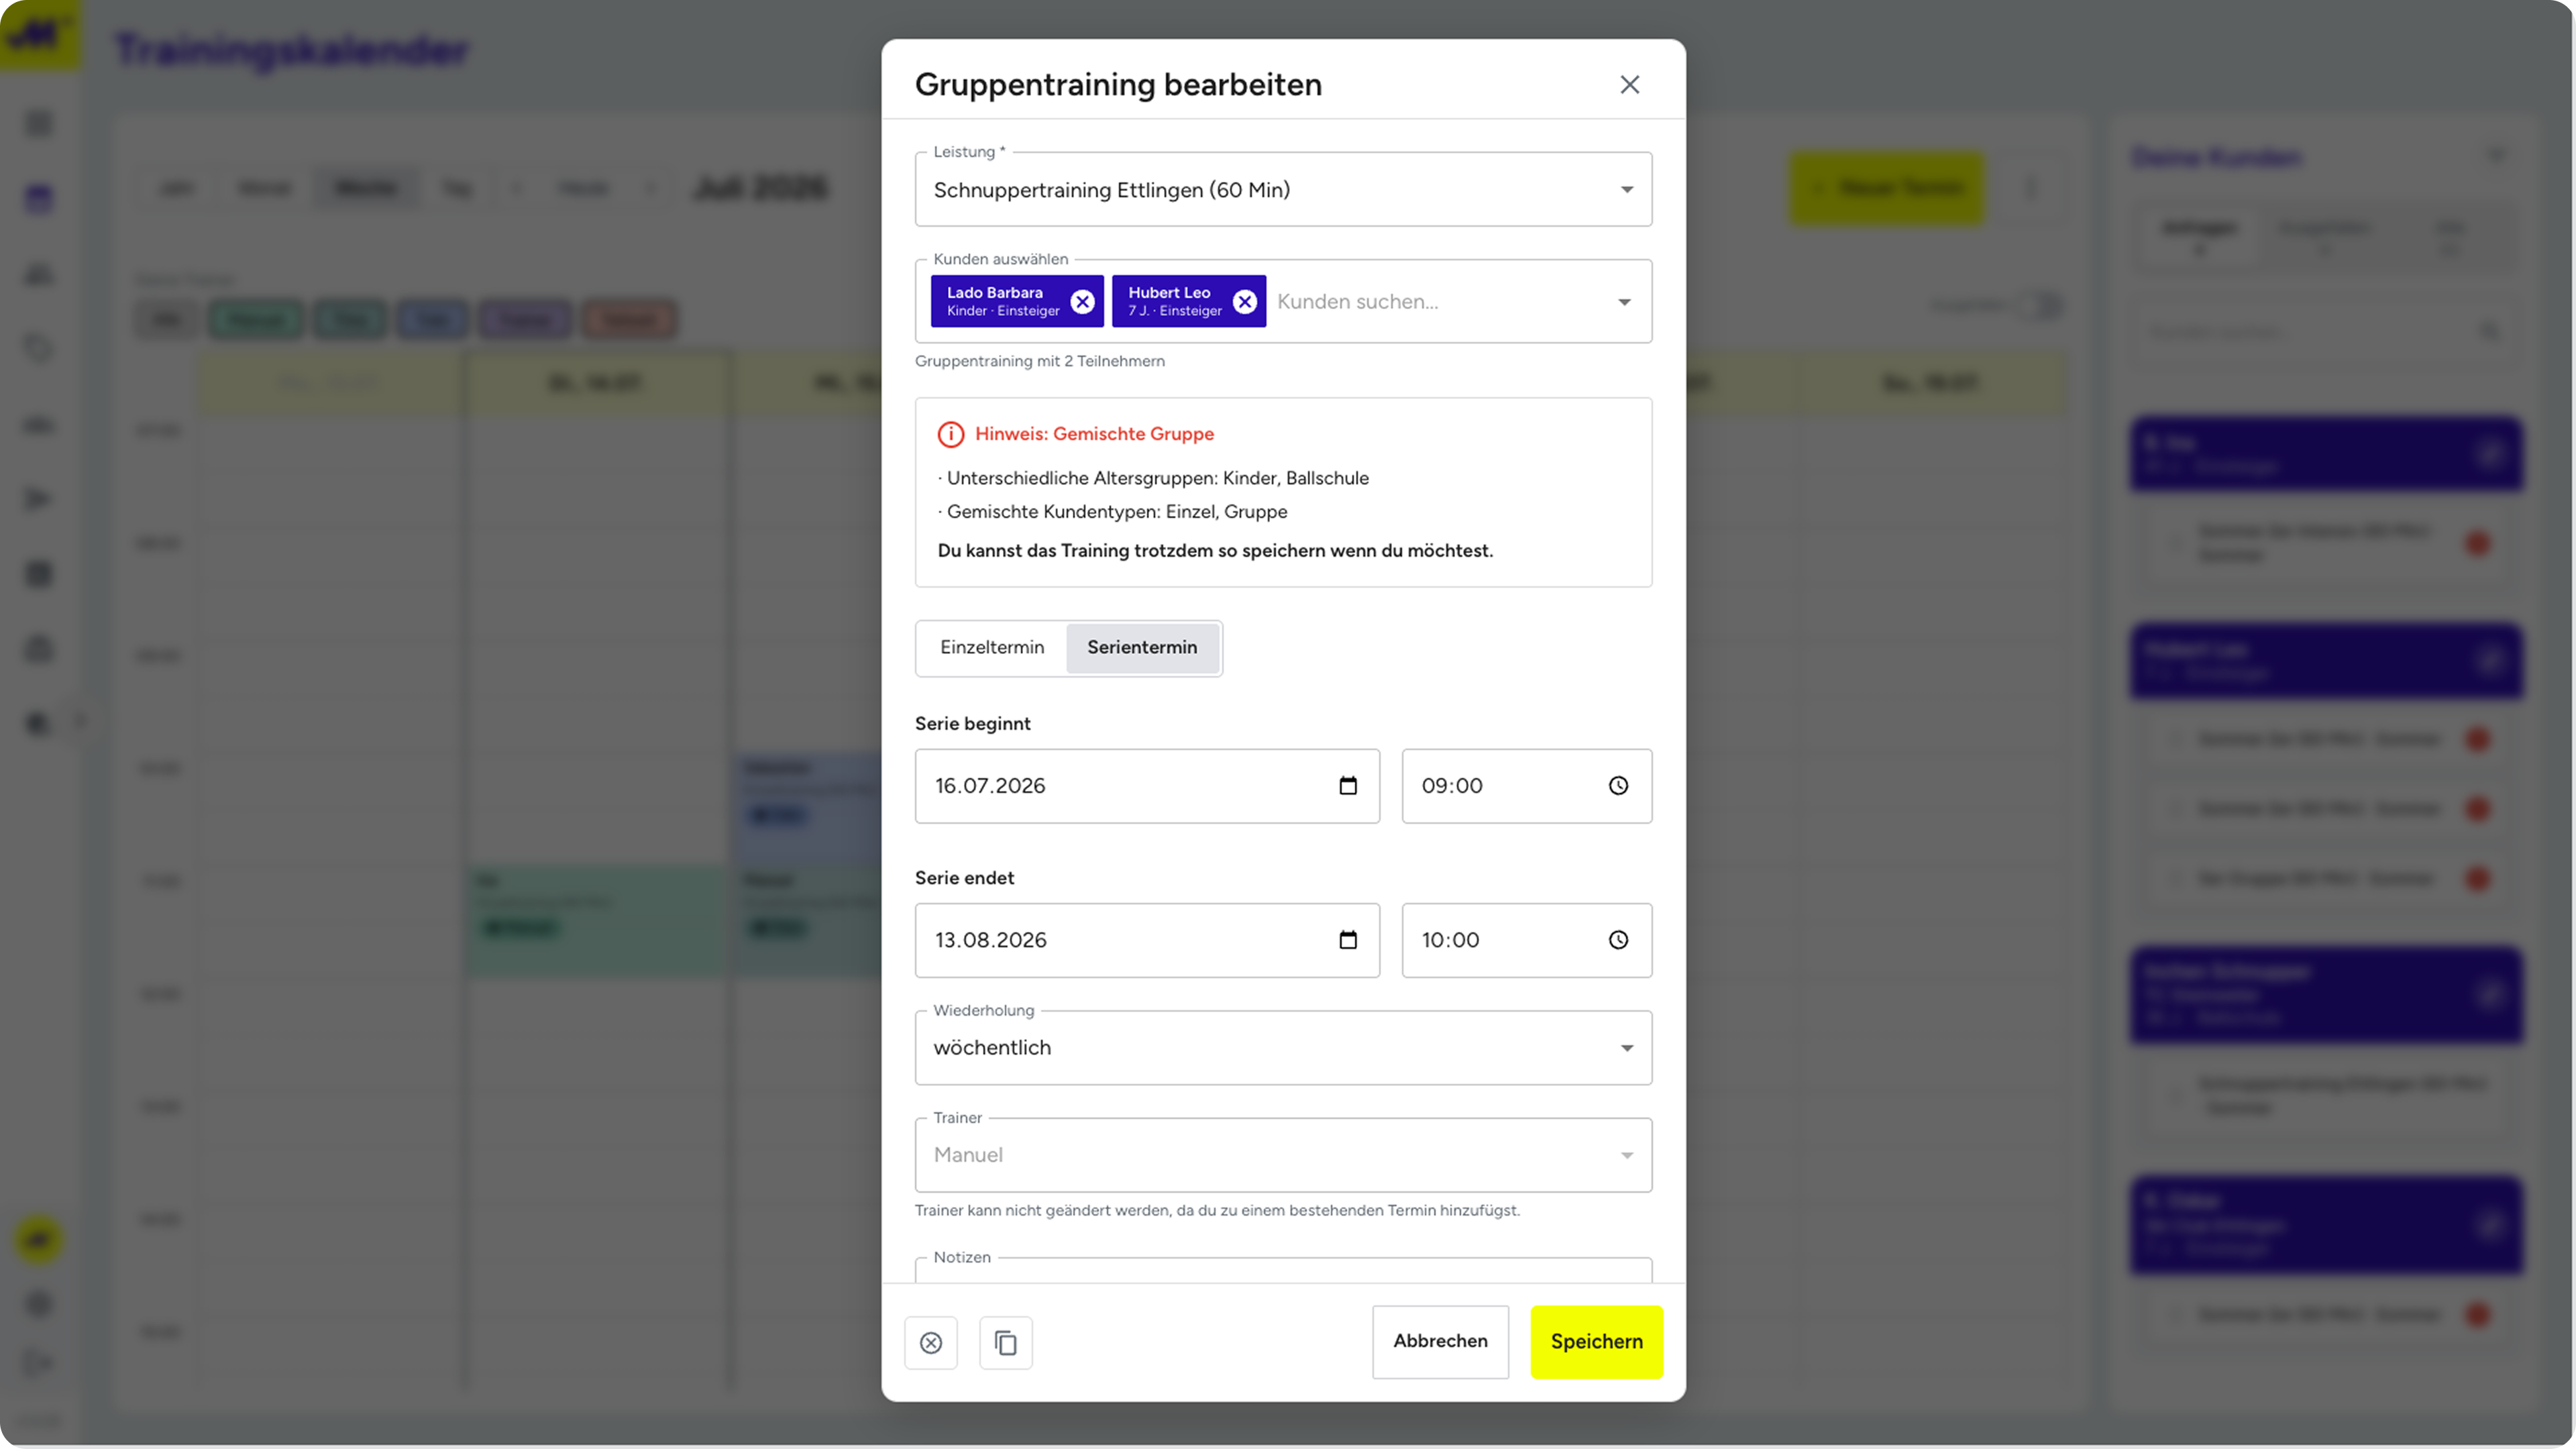Click the 'Gemischte Kundentypen: Einzel, Gruppe' line

tap(1112, 512)
